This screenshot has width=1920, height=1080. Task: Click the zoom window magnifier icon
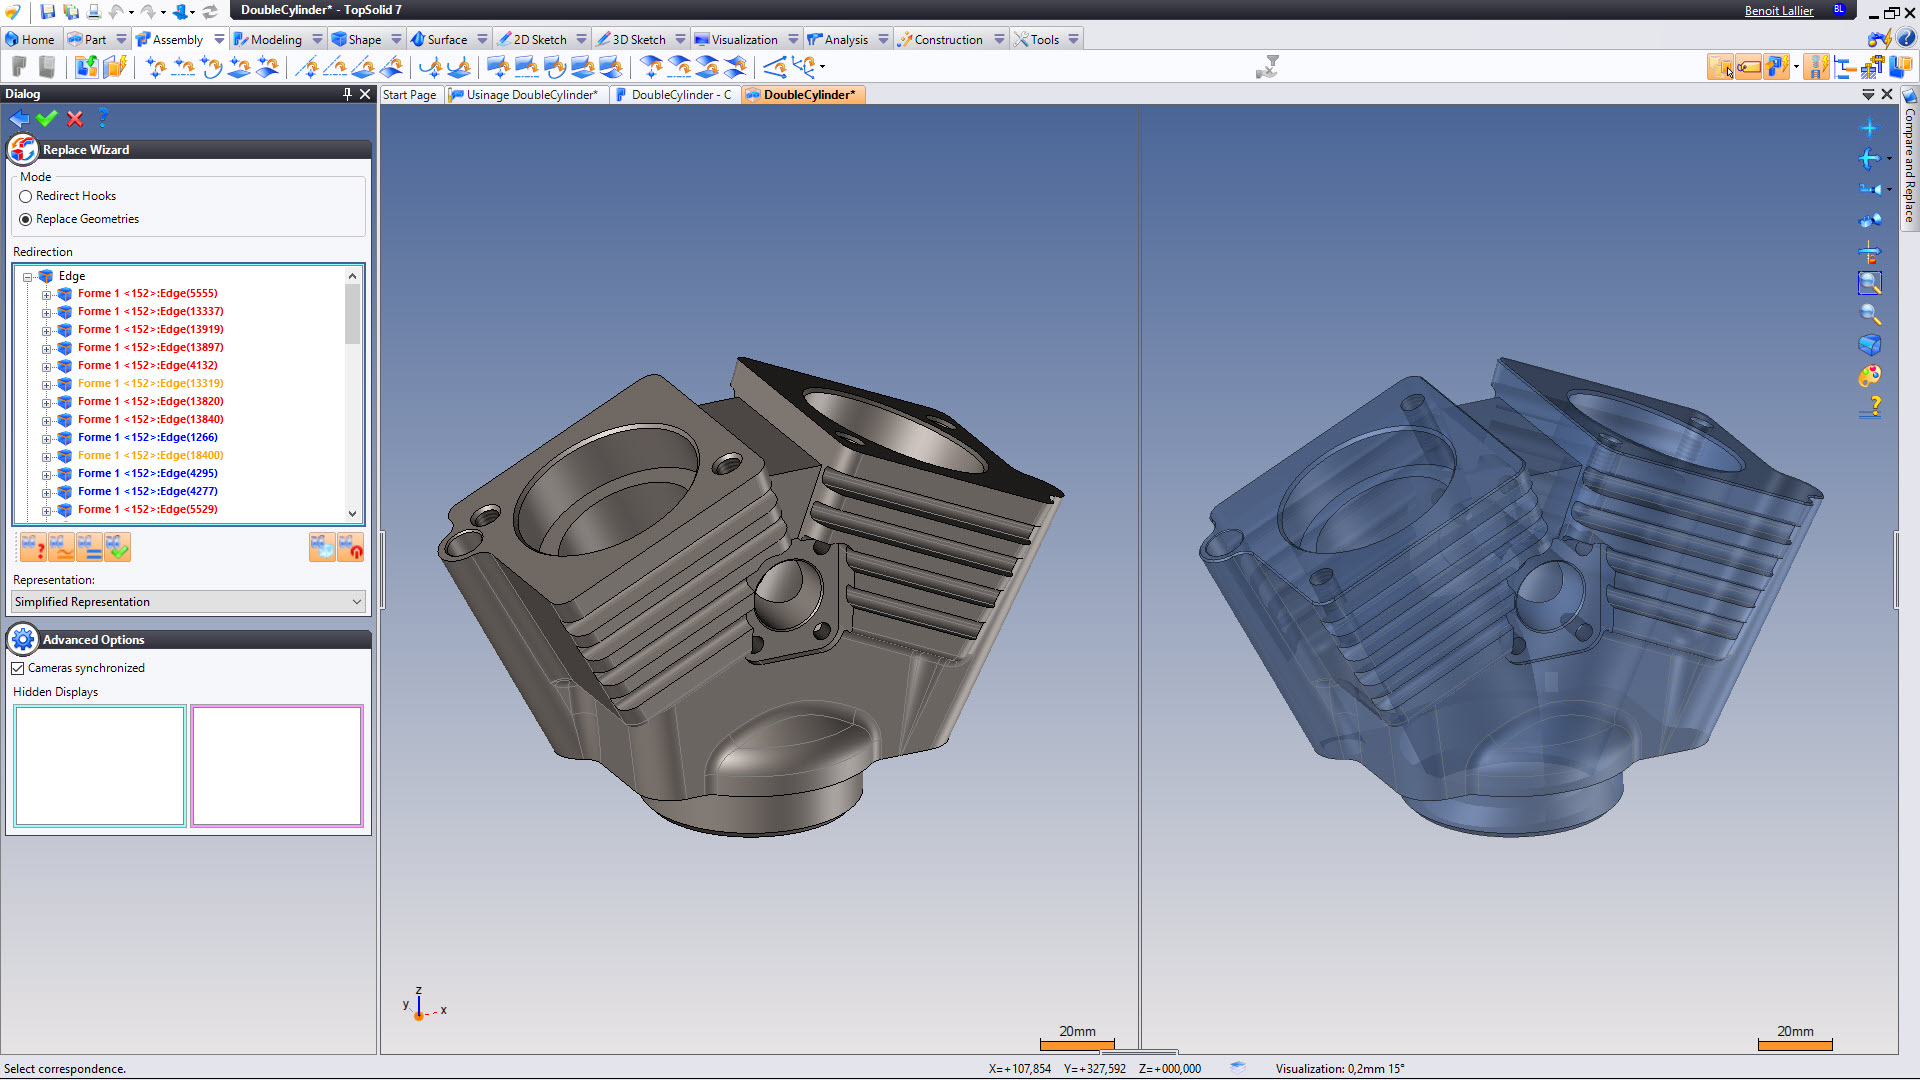point(1869,283)
